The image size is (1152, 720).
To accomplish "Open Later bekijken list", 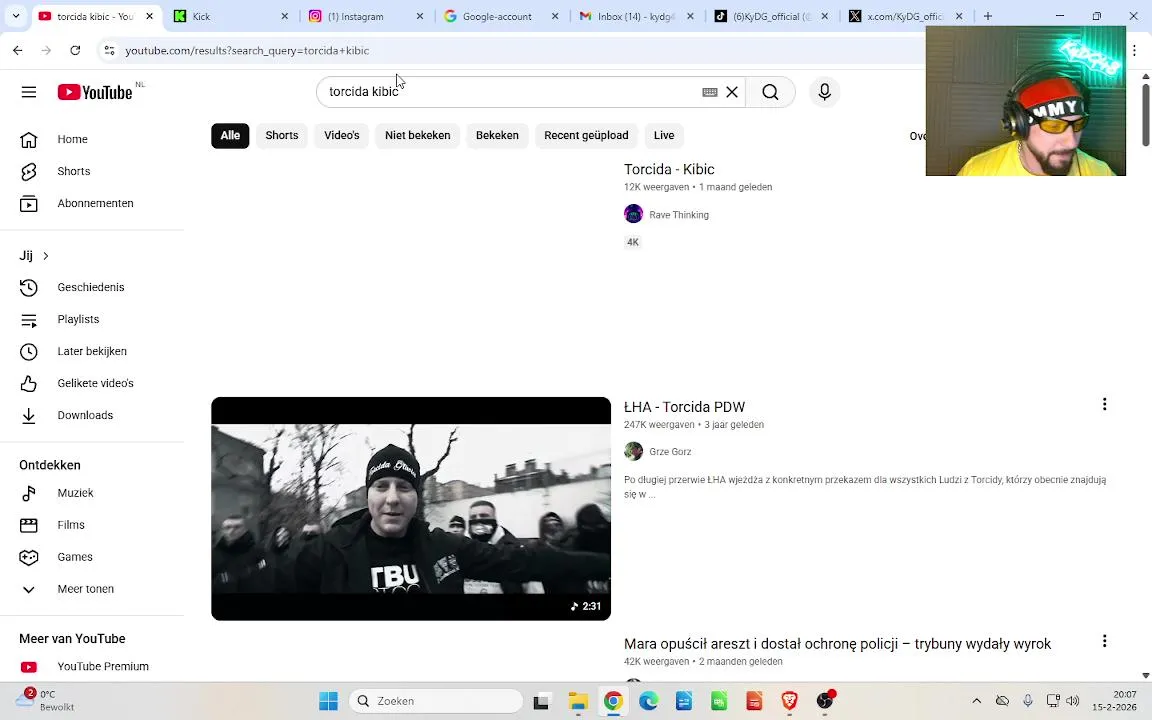I will [x=92, y=351].
